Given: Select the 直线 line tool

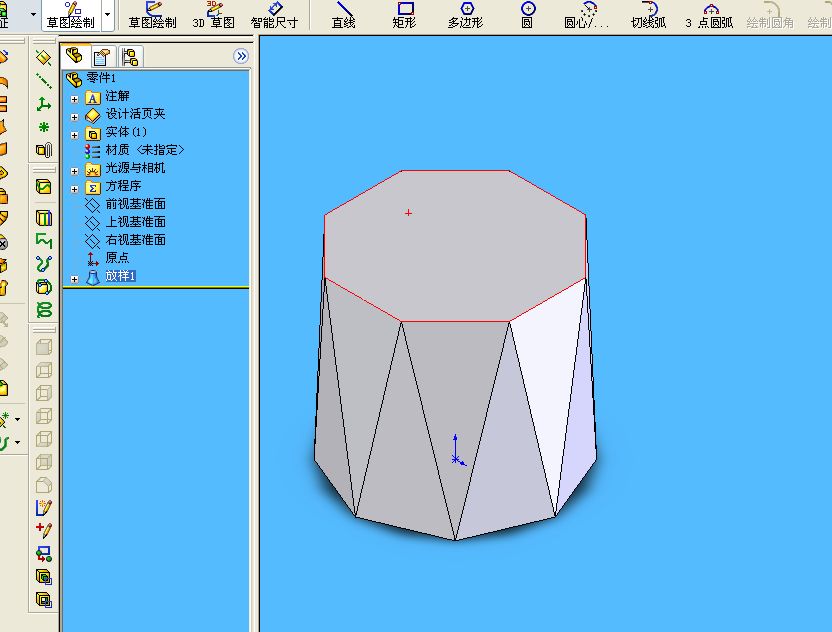Looking at the screenshot, I should (343, 15).
